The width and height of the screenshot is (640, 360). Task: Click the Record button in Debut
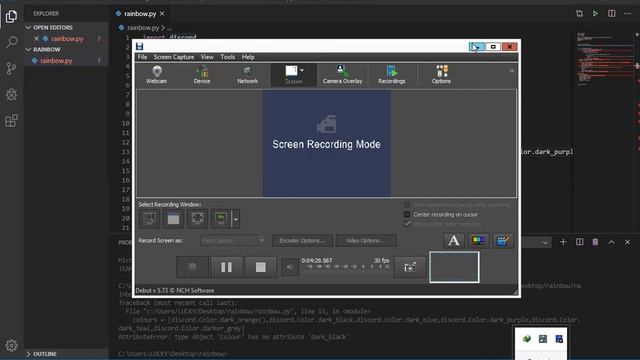coord(192,267)
